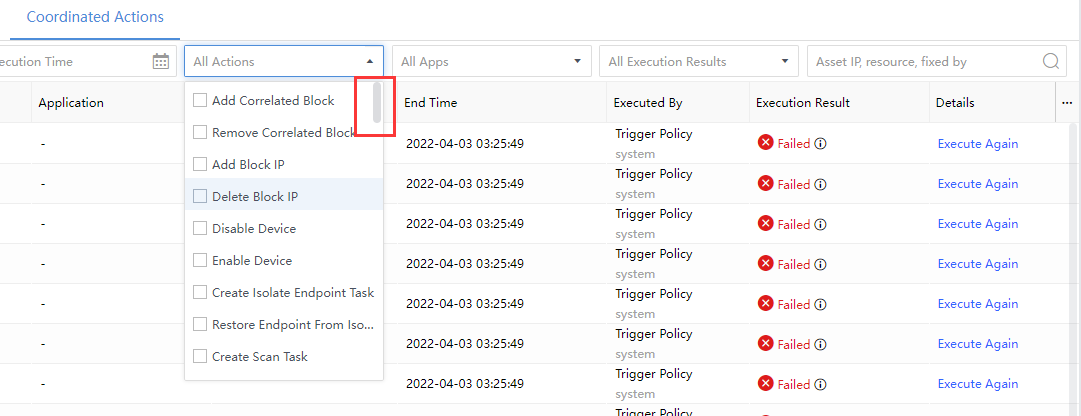This screenshot has width=1081, height=416.
Task: Tick the Delete Block IP checkbox
Action: (x=199, y=196)
